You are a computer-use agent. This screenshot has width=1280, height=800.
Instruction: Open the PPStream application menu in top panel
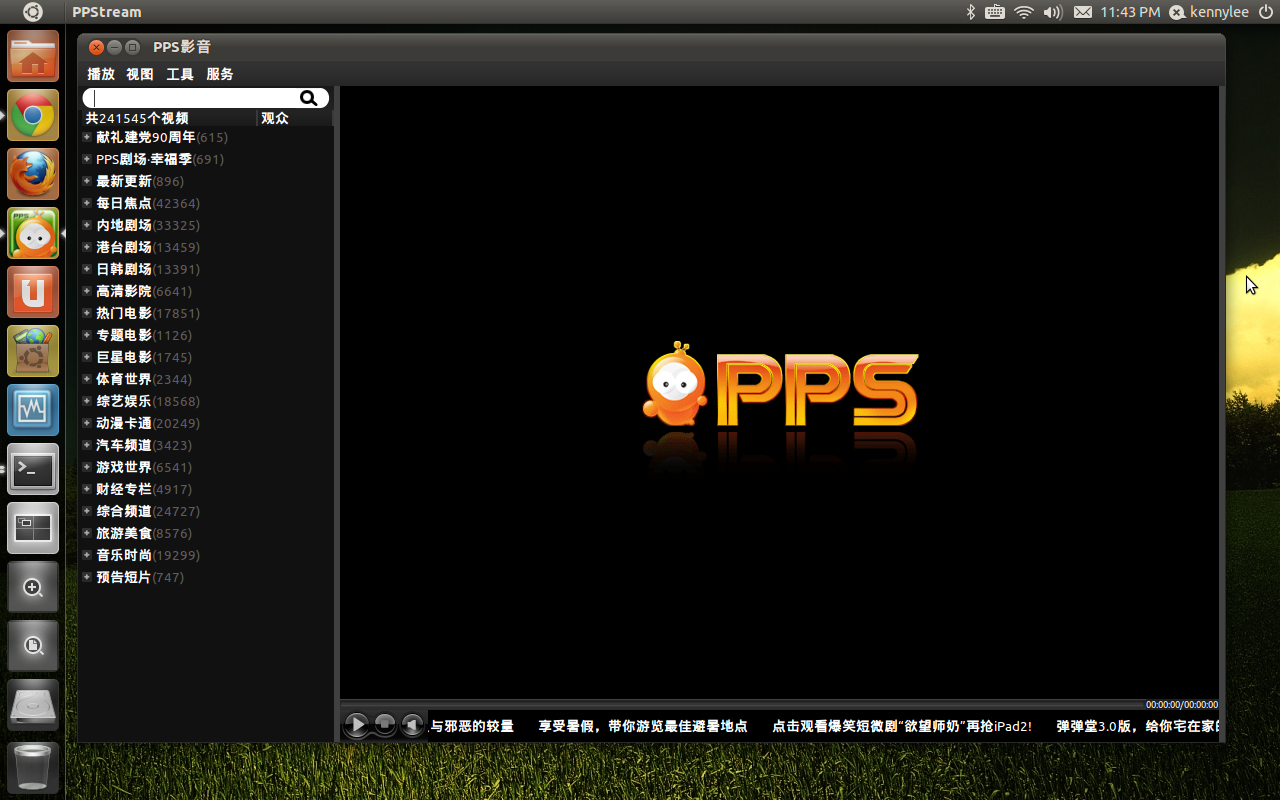[x=107, y=12]
